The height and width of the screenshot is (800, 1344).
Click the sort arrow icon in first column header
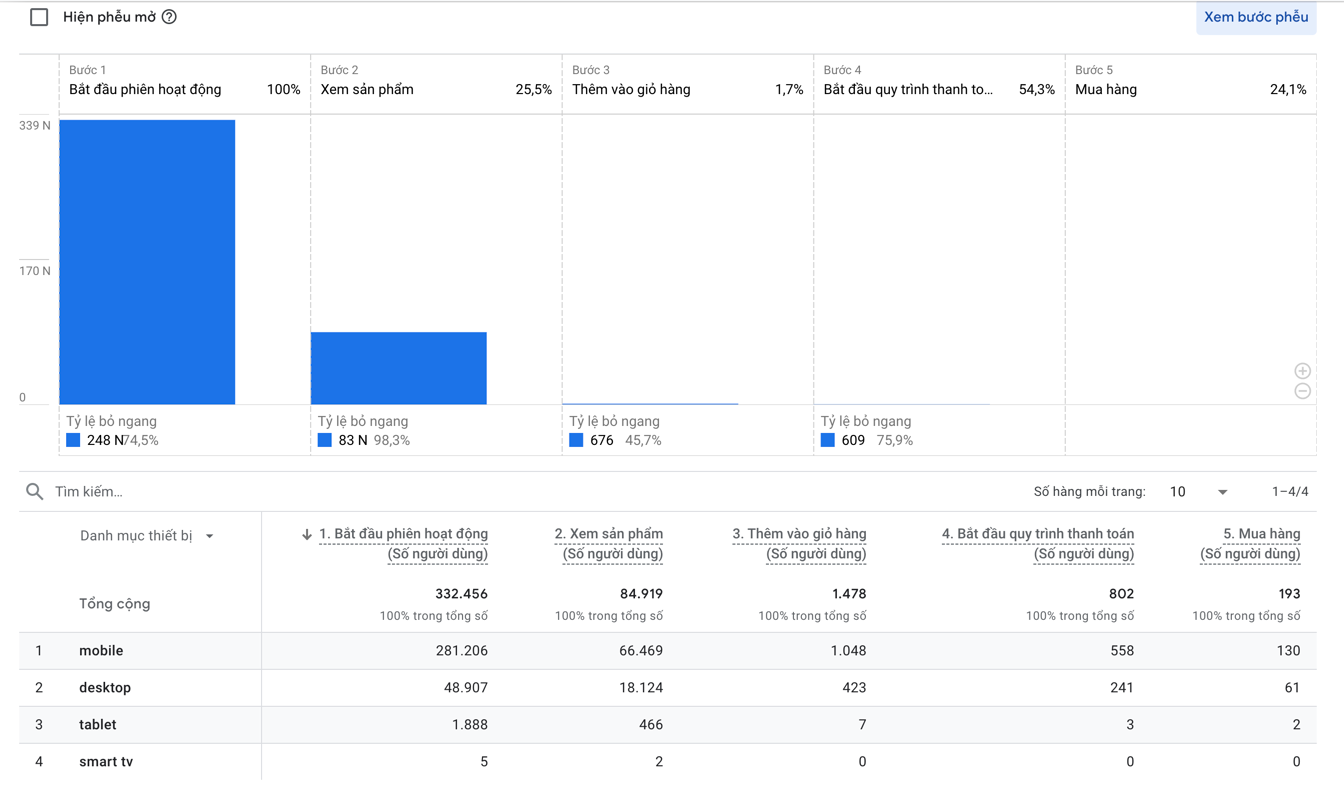click(x=307, y=535)
